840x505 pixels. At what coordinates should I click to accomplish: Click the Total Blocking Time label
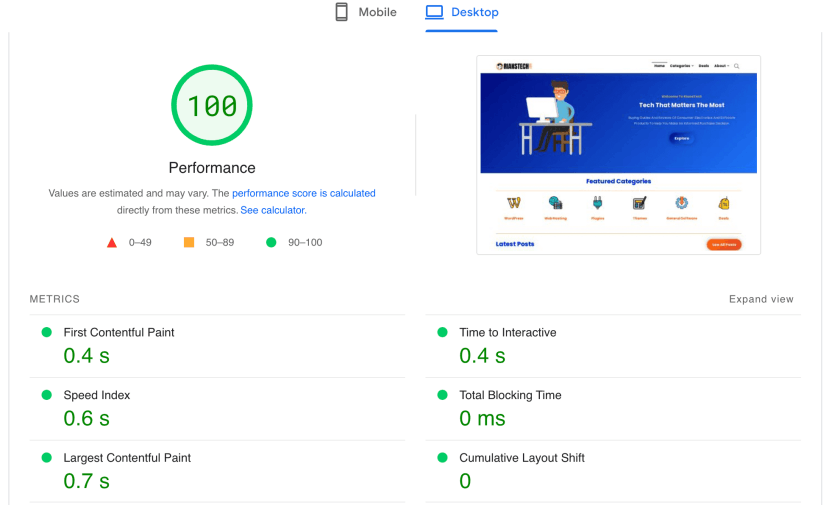(x=511, y=395)
